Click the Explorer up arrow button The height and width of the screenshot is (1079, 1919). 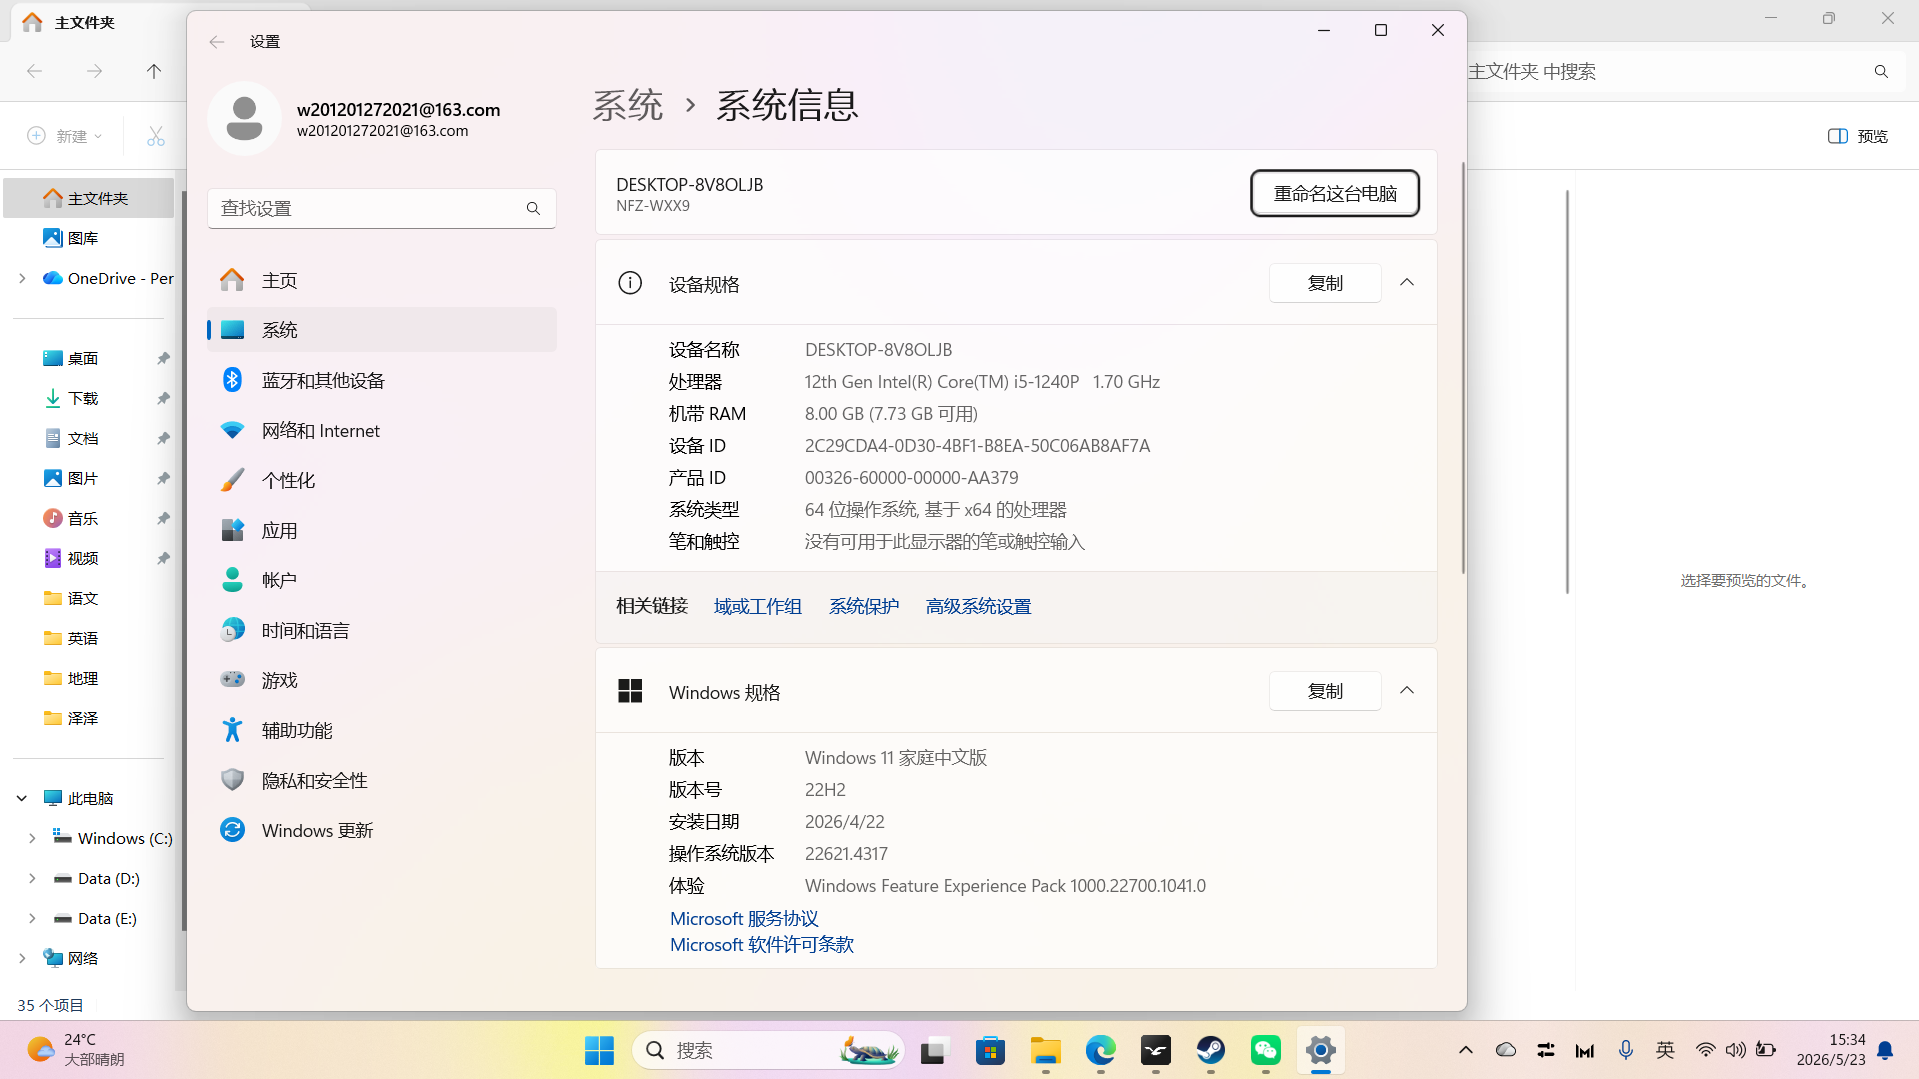[x=153, y=71]
